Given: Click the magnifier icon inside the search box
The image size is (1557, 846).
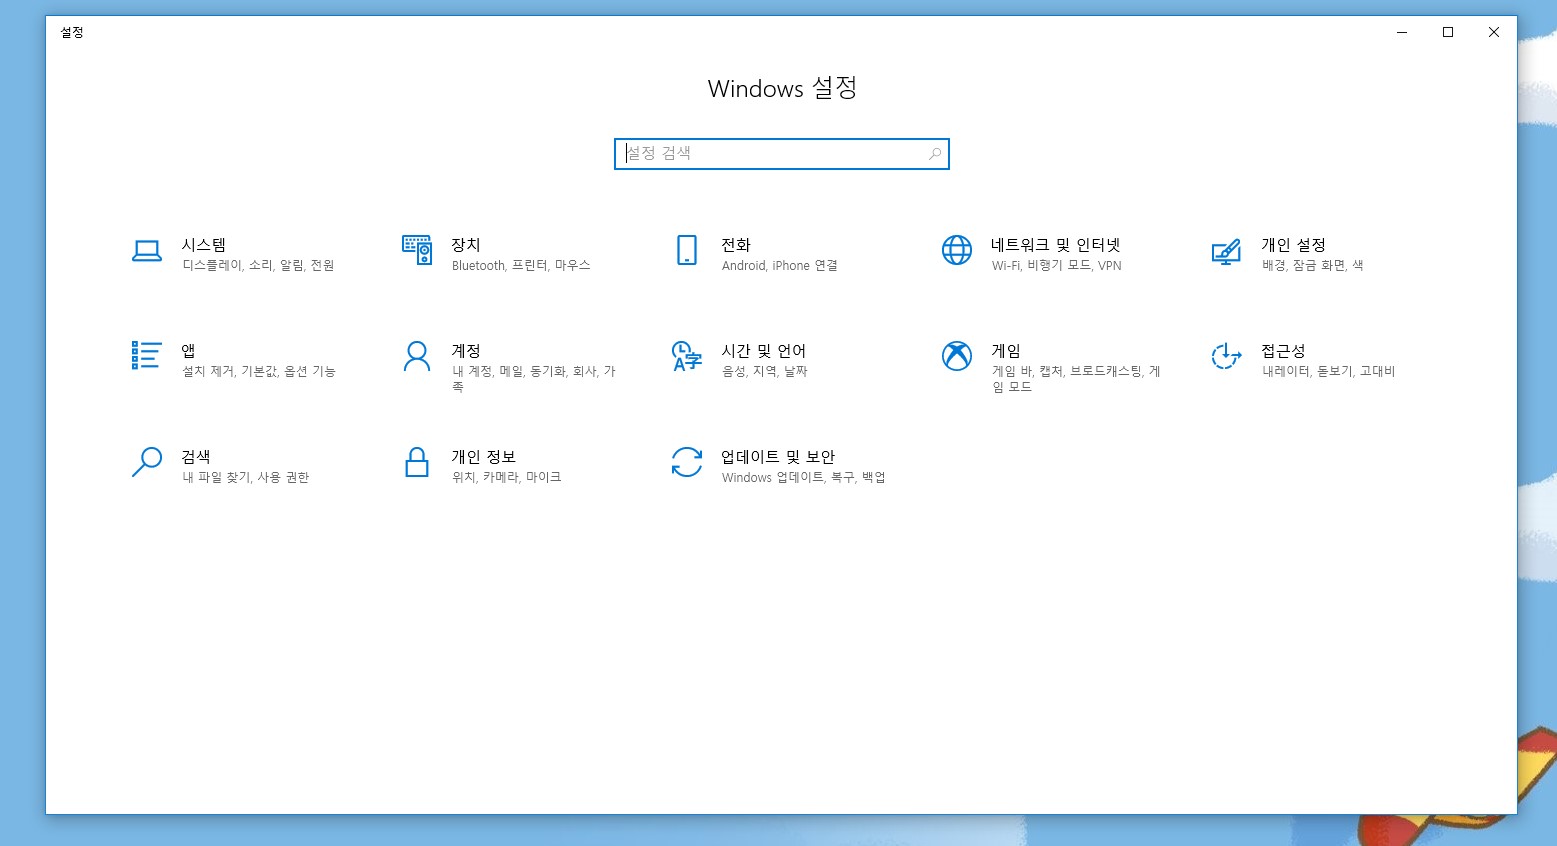Looking at the screenshot, I should click(x=935, y=154).
